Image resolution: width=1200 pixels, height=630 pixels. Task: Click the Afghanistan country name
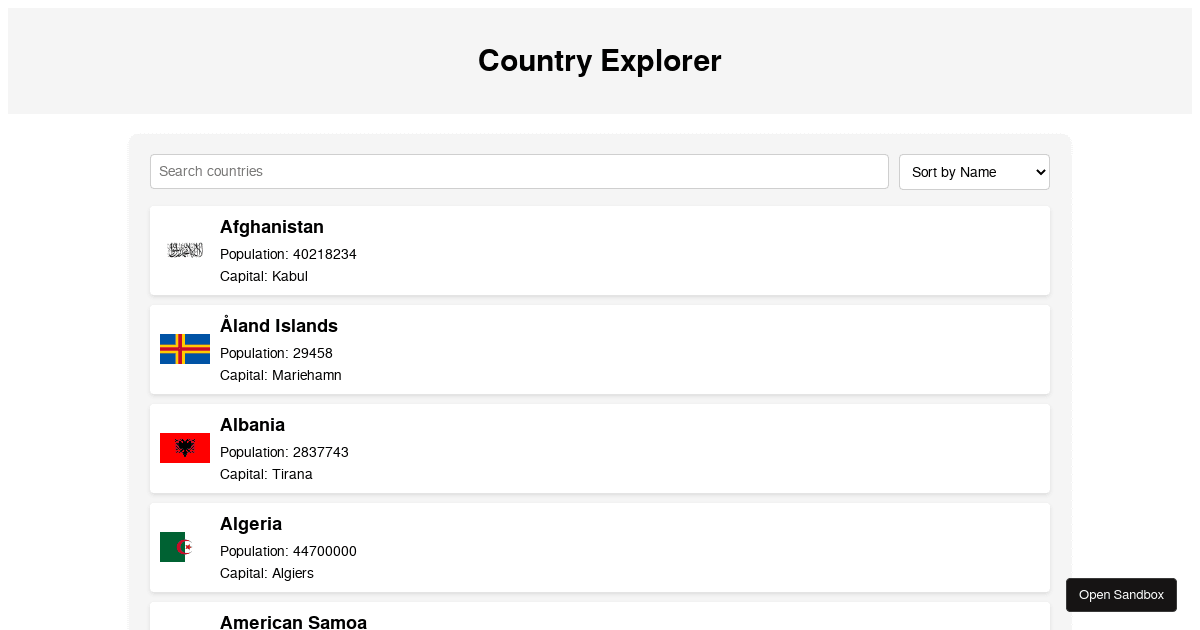(271, 227)
